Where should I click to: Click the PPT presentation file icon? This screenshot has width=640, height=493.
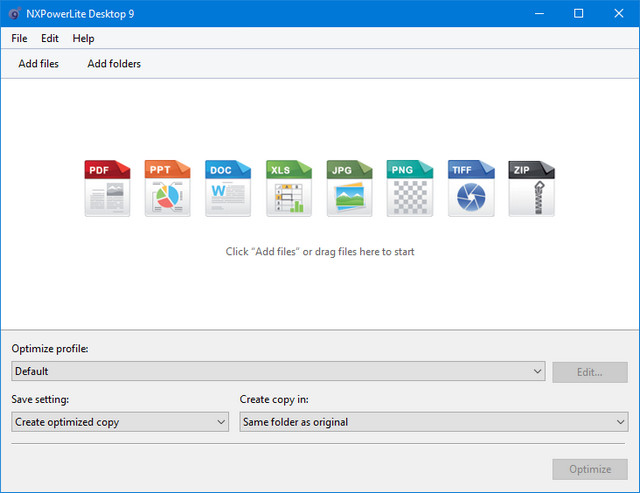(x=167, y=188)
